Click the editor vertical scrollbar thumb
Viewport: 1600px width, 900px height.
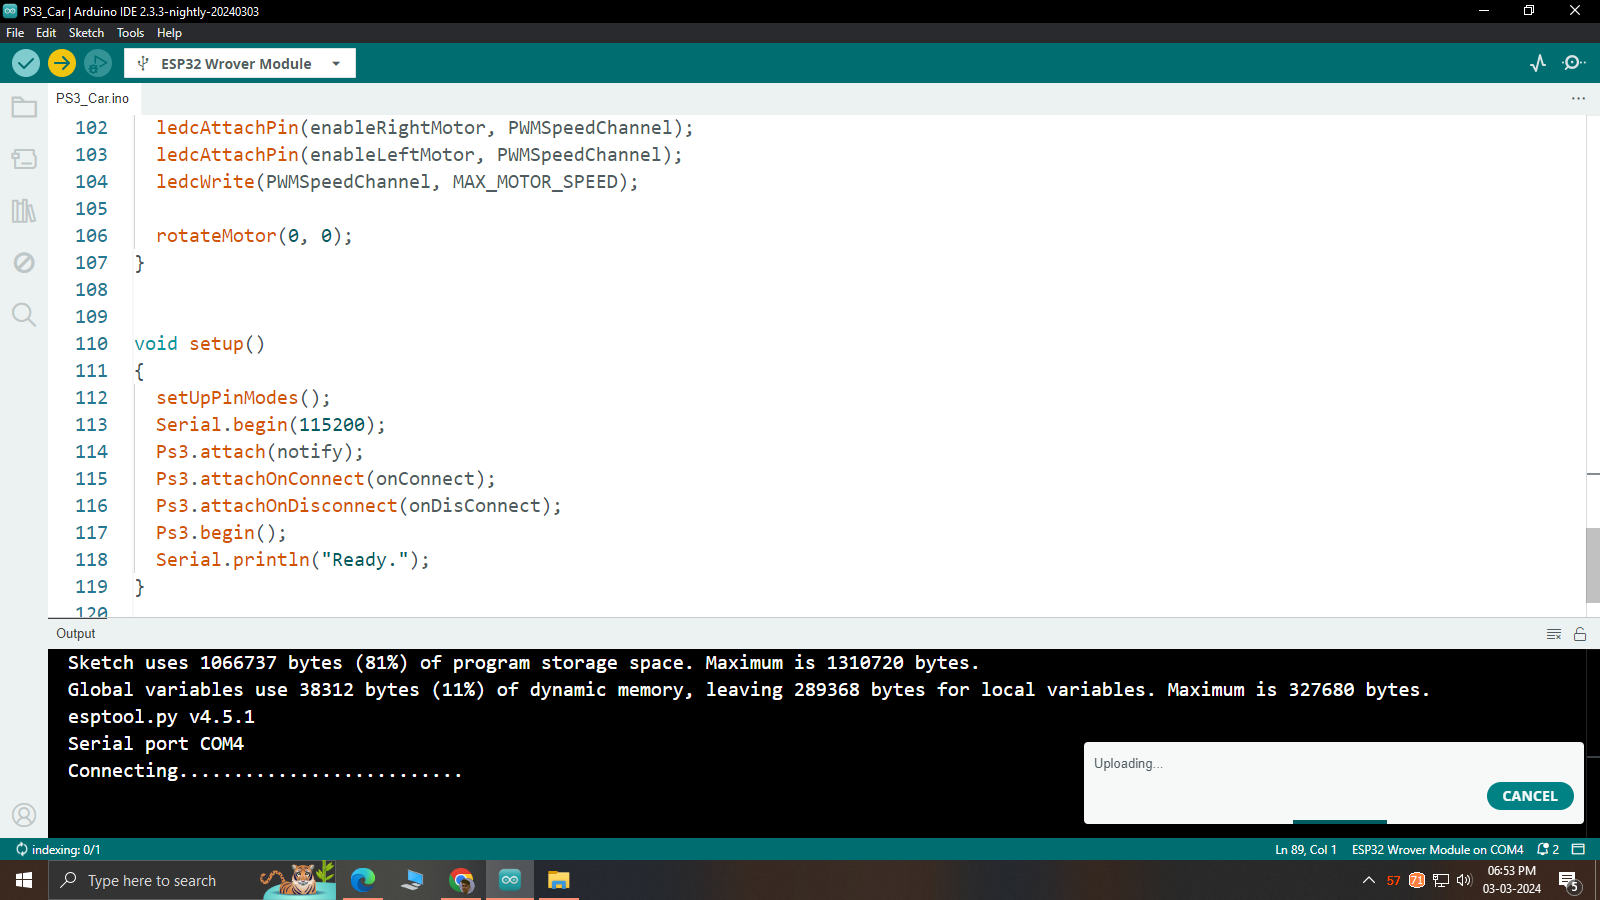coord(1592,565)
